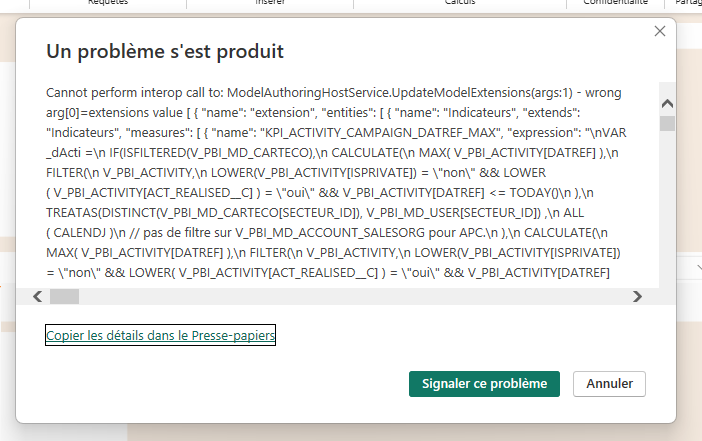Click the empty horizontal scrollbar track

tap(350, 296)
